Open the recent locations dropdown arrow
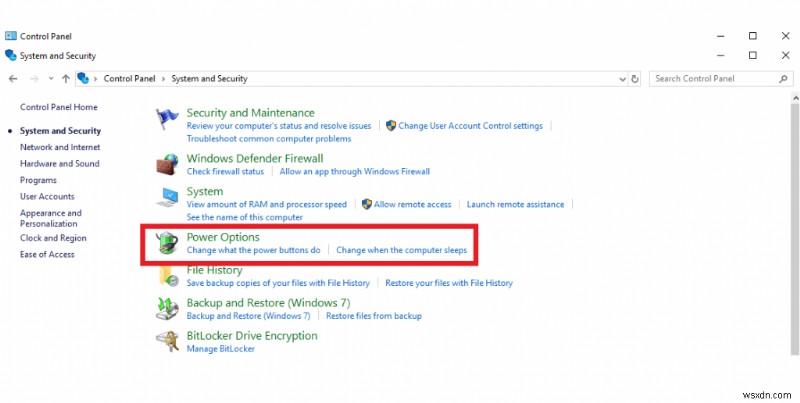Screen dimensions: 800x403 click(x=50, y=78)
